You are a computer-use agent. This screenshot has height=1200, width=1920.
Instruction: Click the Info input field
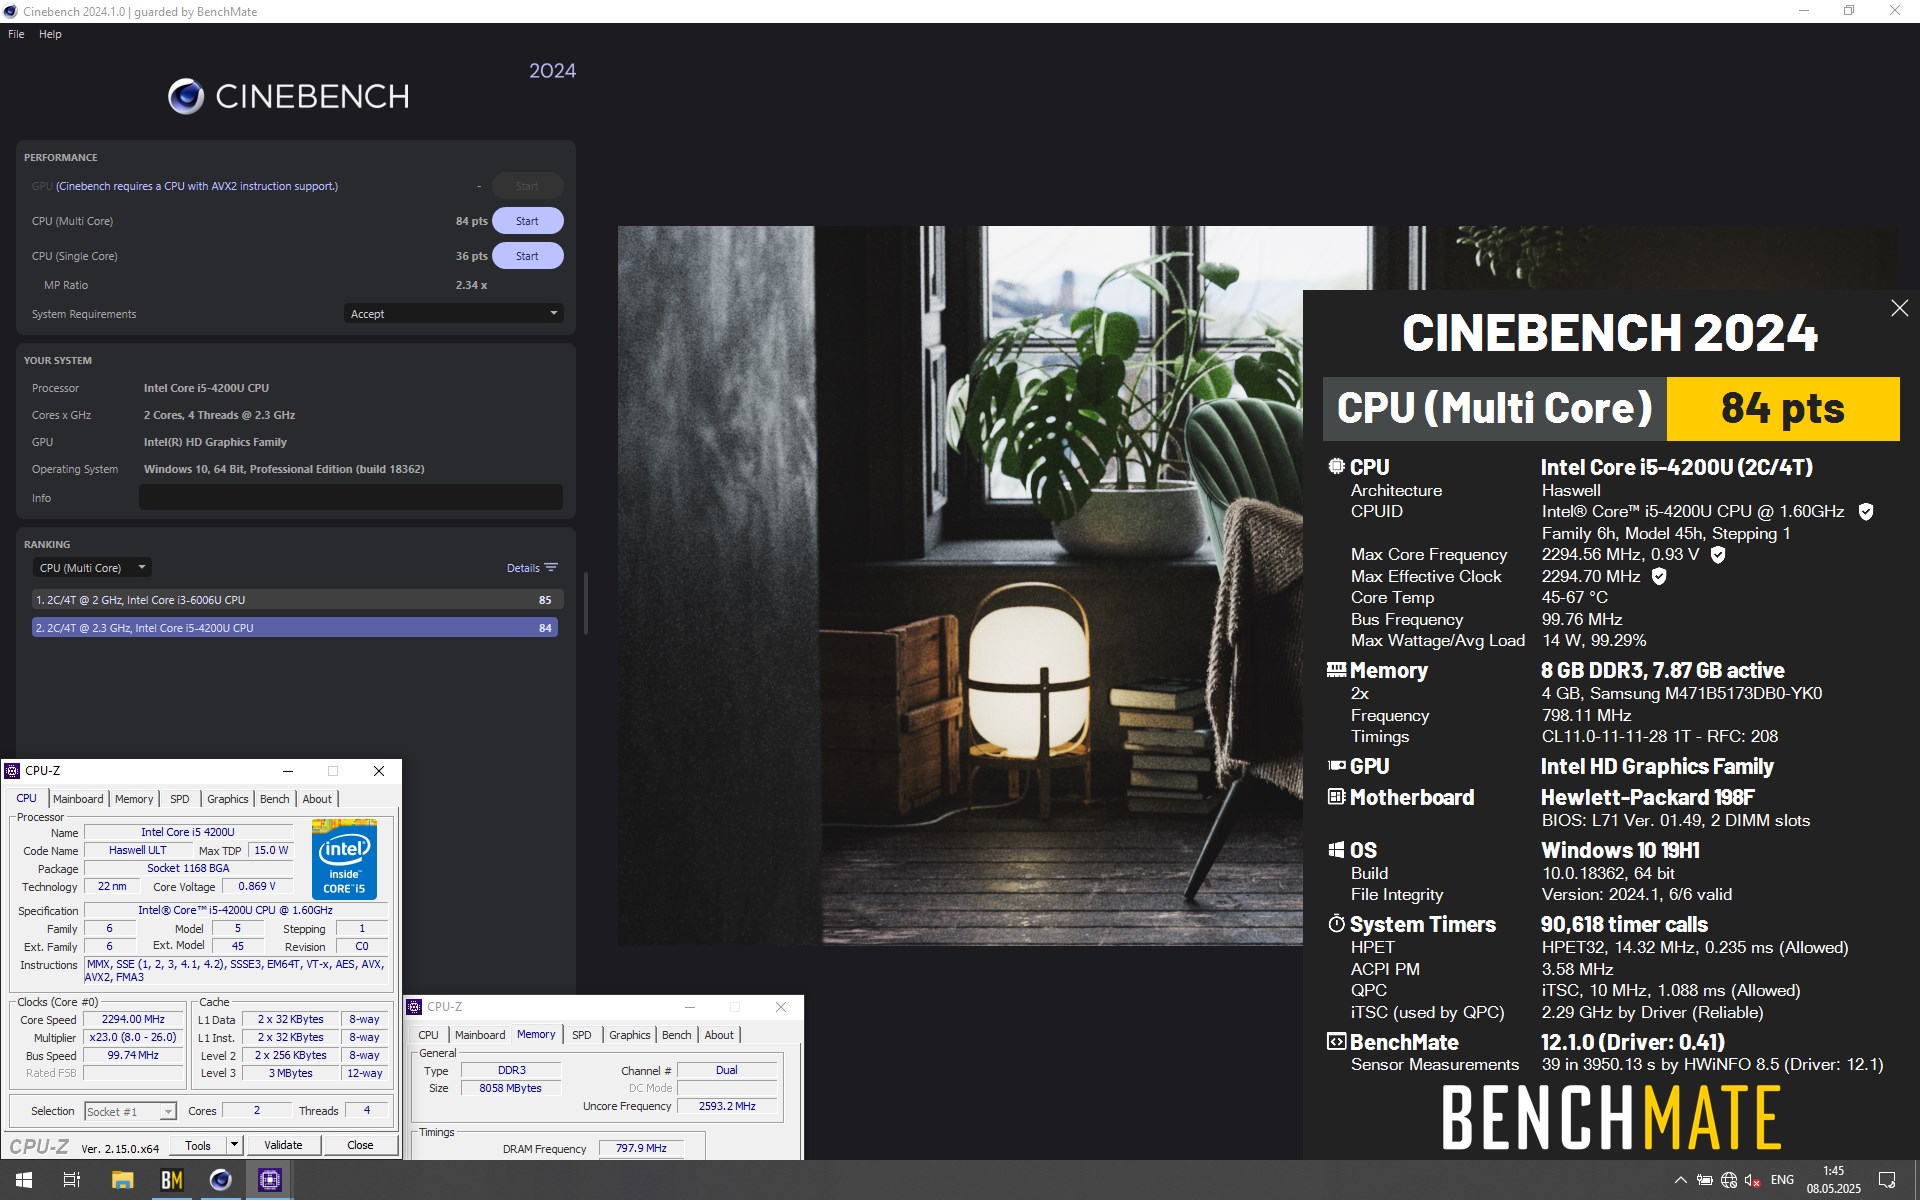(x=350, y=497)
